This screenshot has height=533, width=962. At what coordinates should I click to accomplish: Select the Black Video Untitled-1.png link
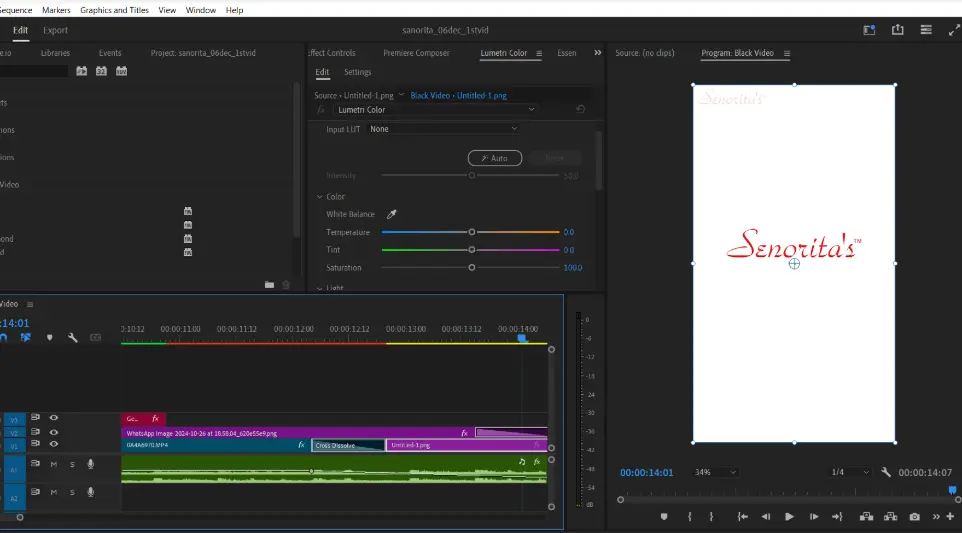pyautogui.click(x=458, y=96)
